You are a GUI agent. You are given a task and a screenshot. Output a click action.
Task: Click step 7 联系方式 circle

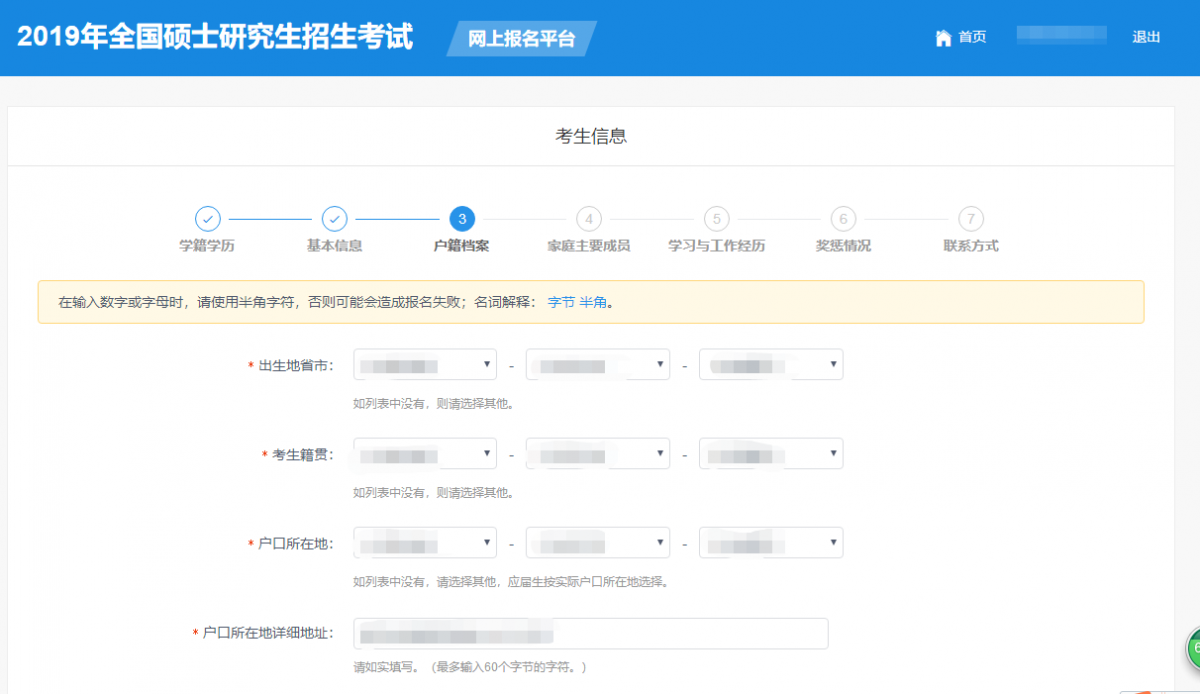click(x=970, y=219)
